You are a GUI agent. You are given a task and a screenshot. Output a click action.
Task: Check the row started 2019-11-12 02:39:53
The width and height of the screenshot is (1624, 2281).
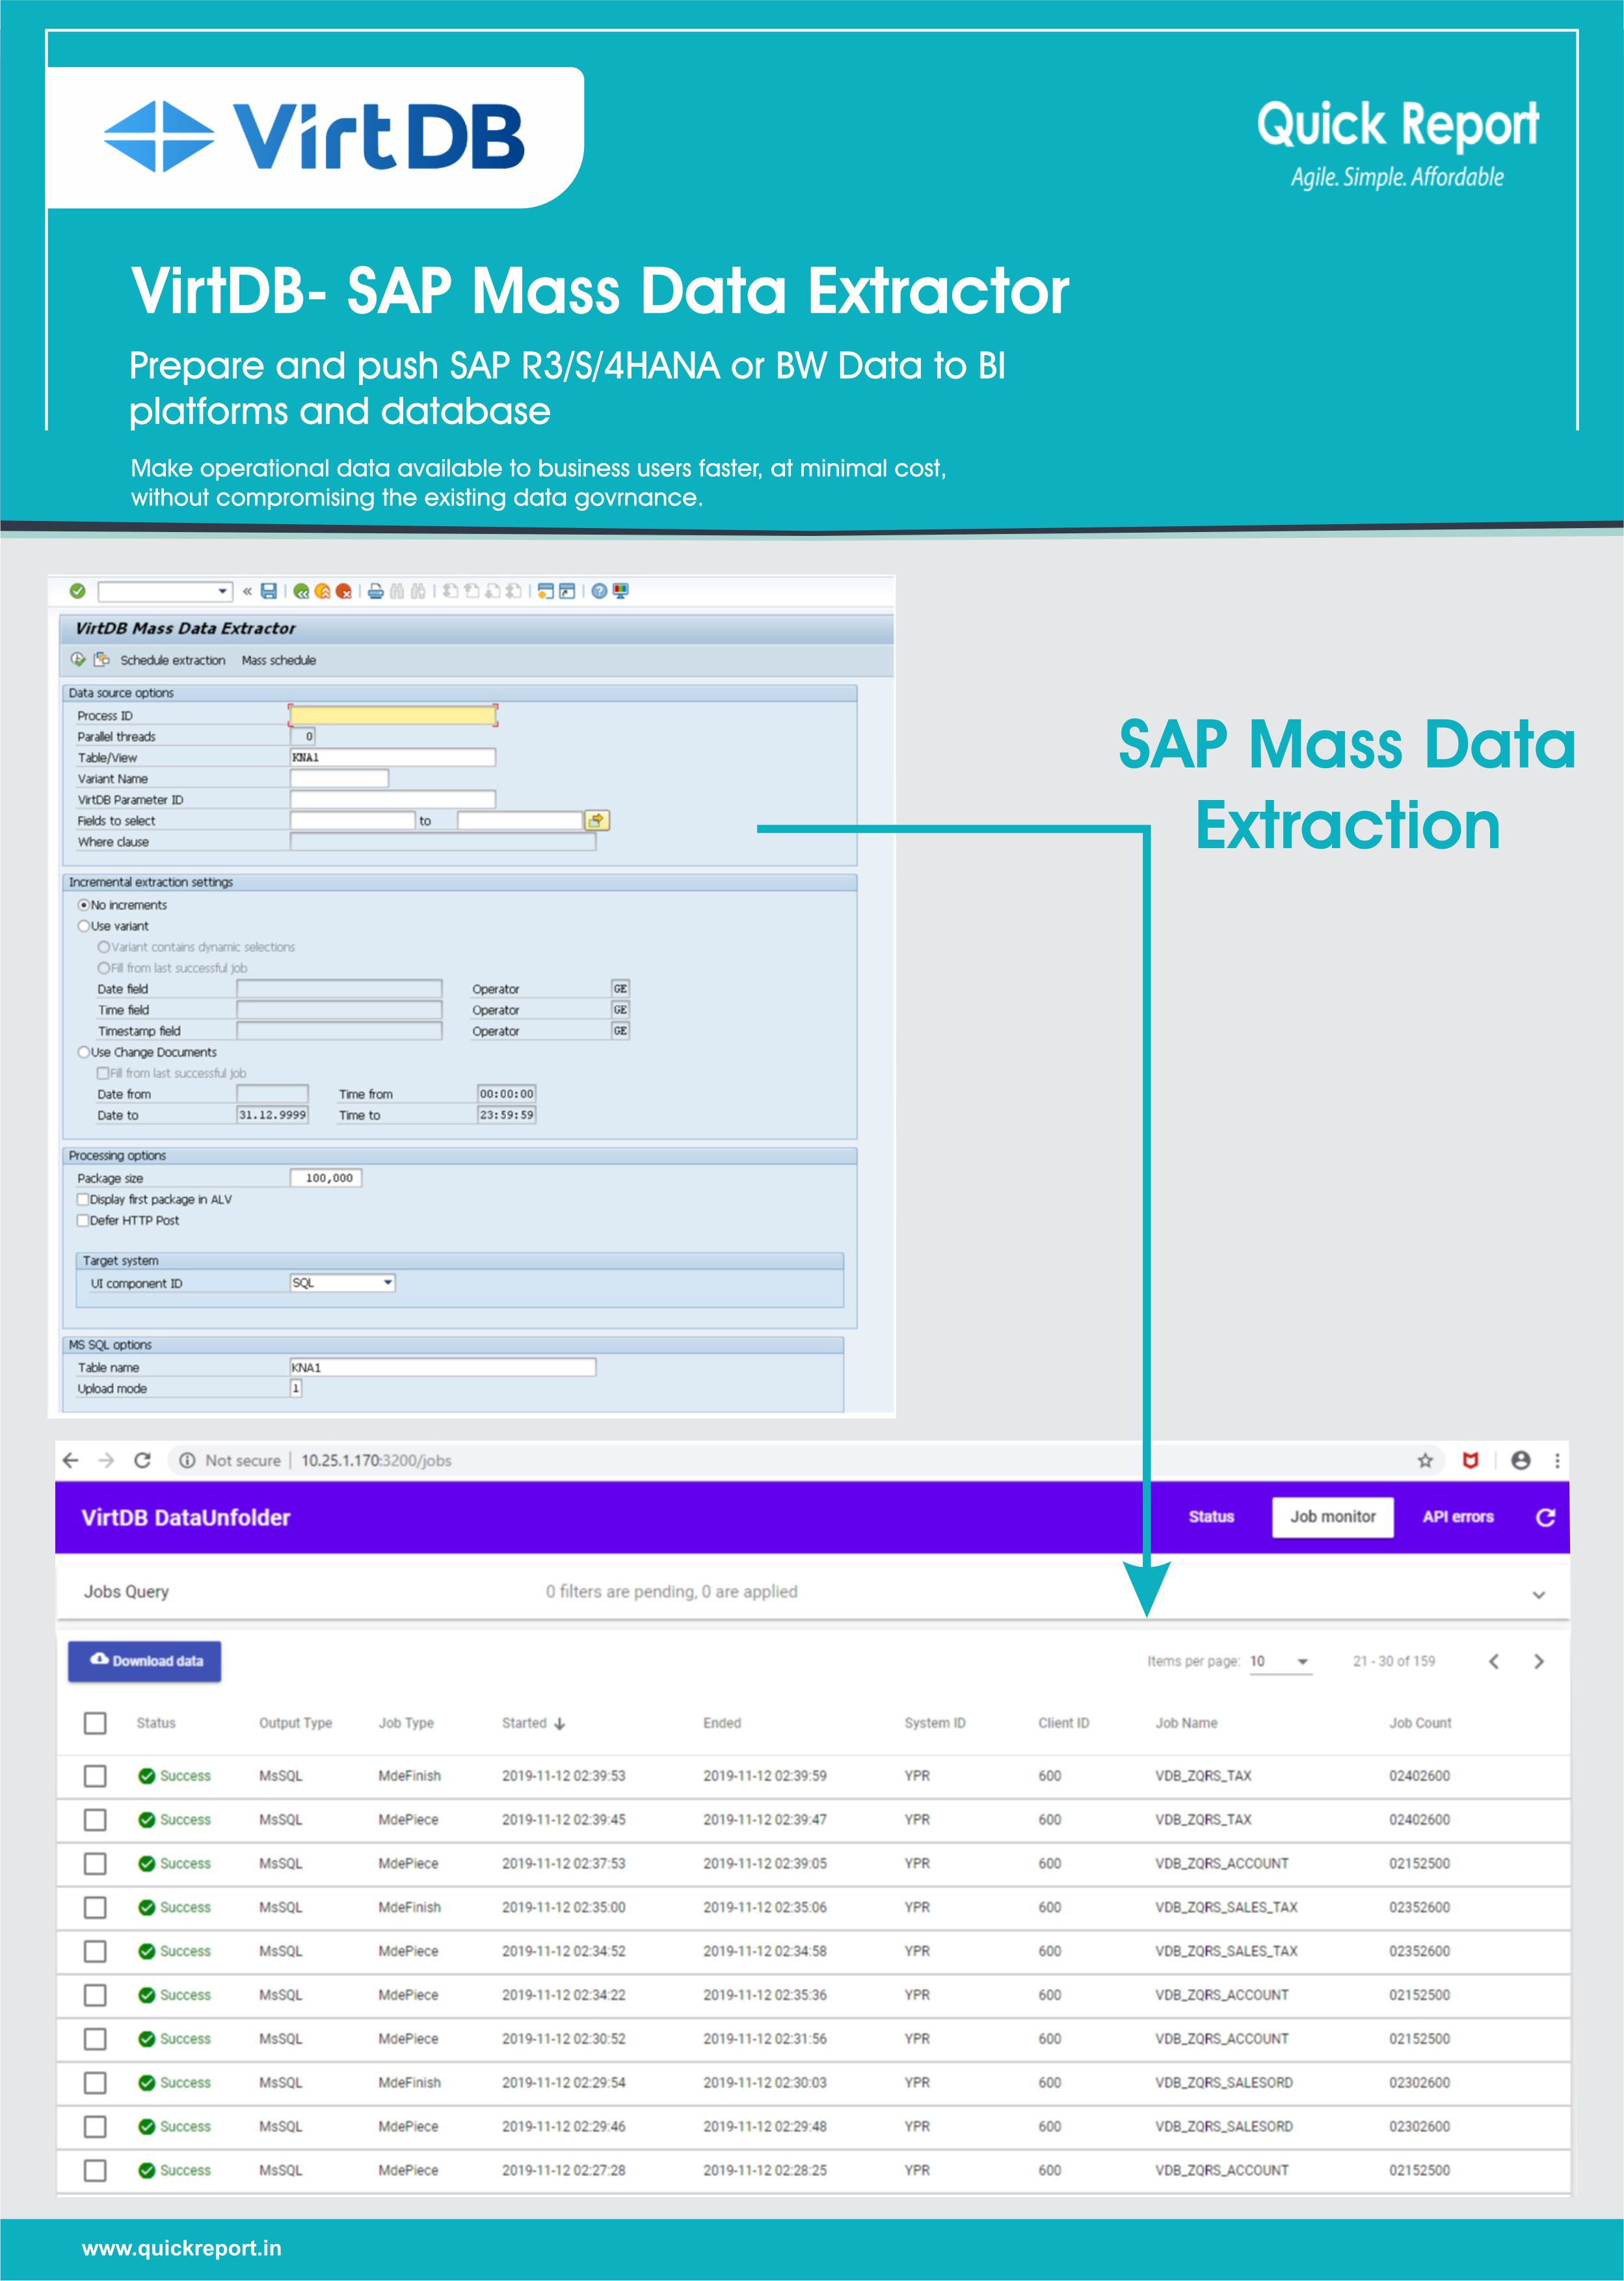(95, 1776)
